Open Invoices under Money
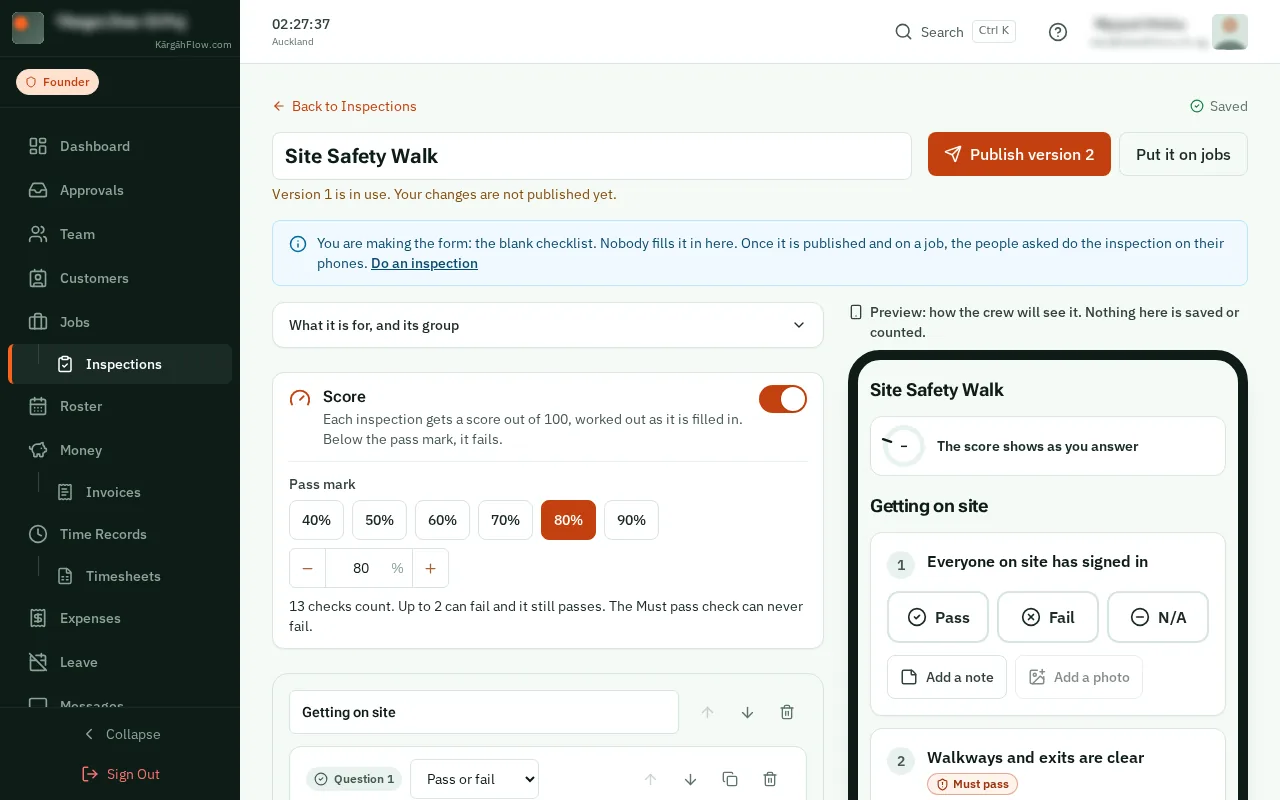The width and height of the screenshot is (1280, 800). [139, 492]
